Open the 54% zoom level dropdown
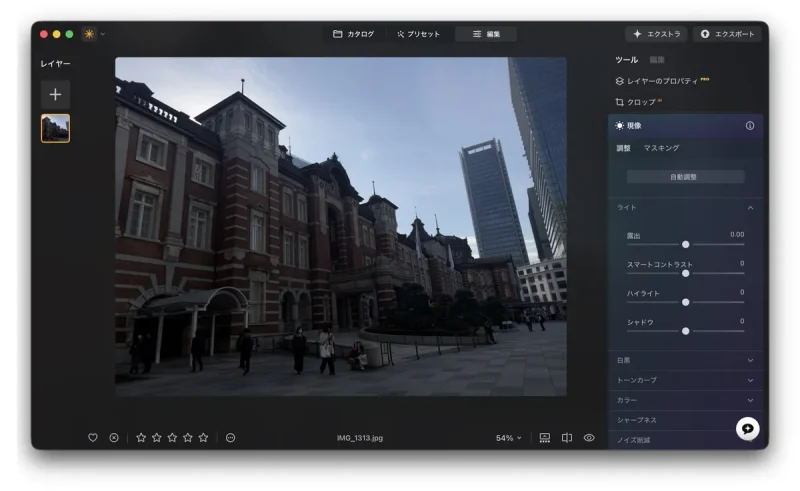 509,438
